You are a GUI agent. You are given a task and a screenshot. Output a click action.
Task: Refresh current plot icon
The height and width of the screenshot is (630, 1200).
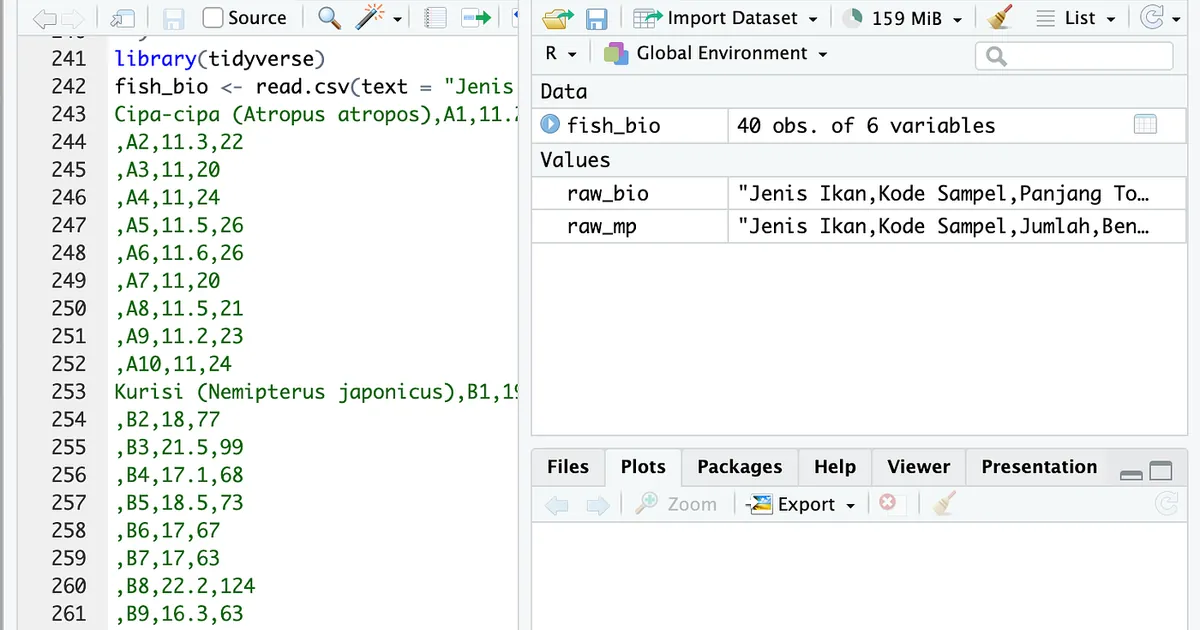pos(1165,504)
